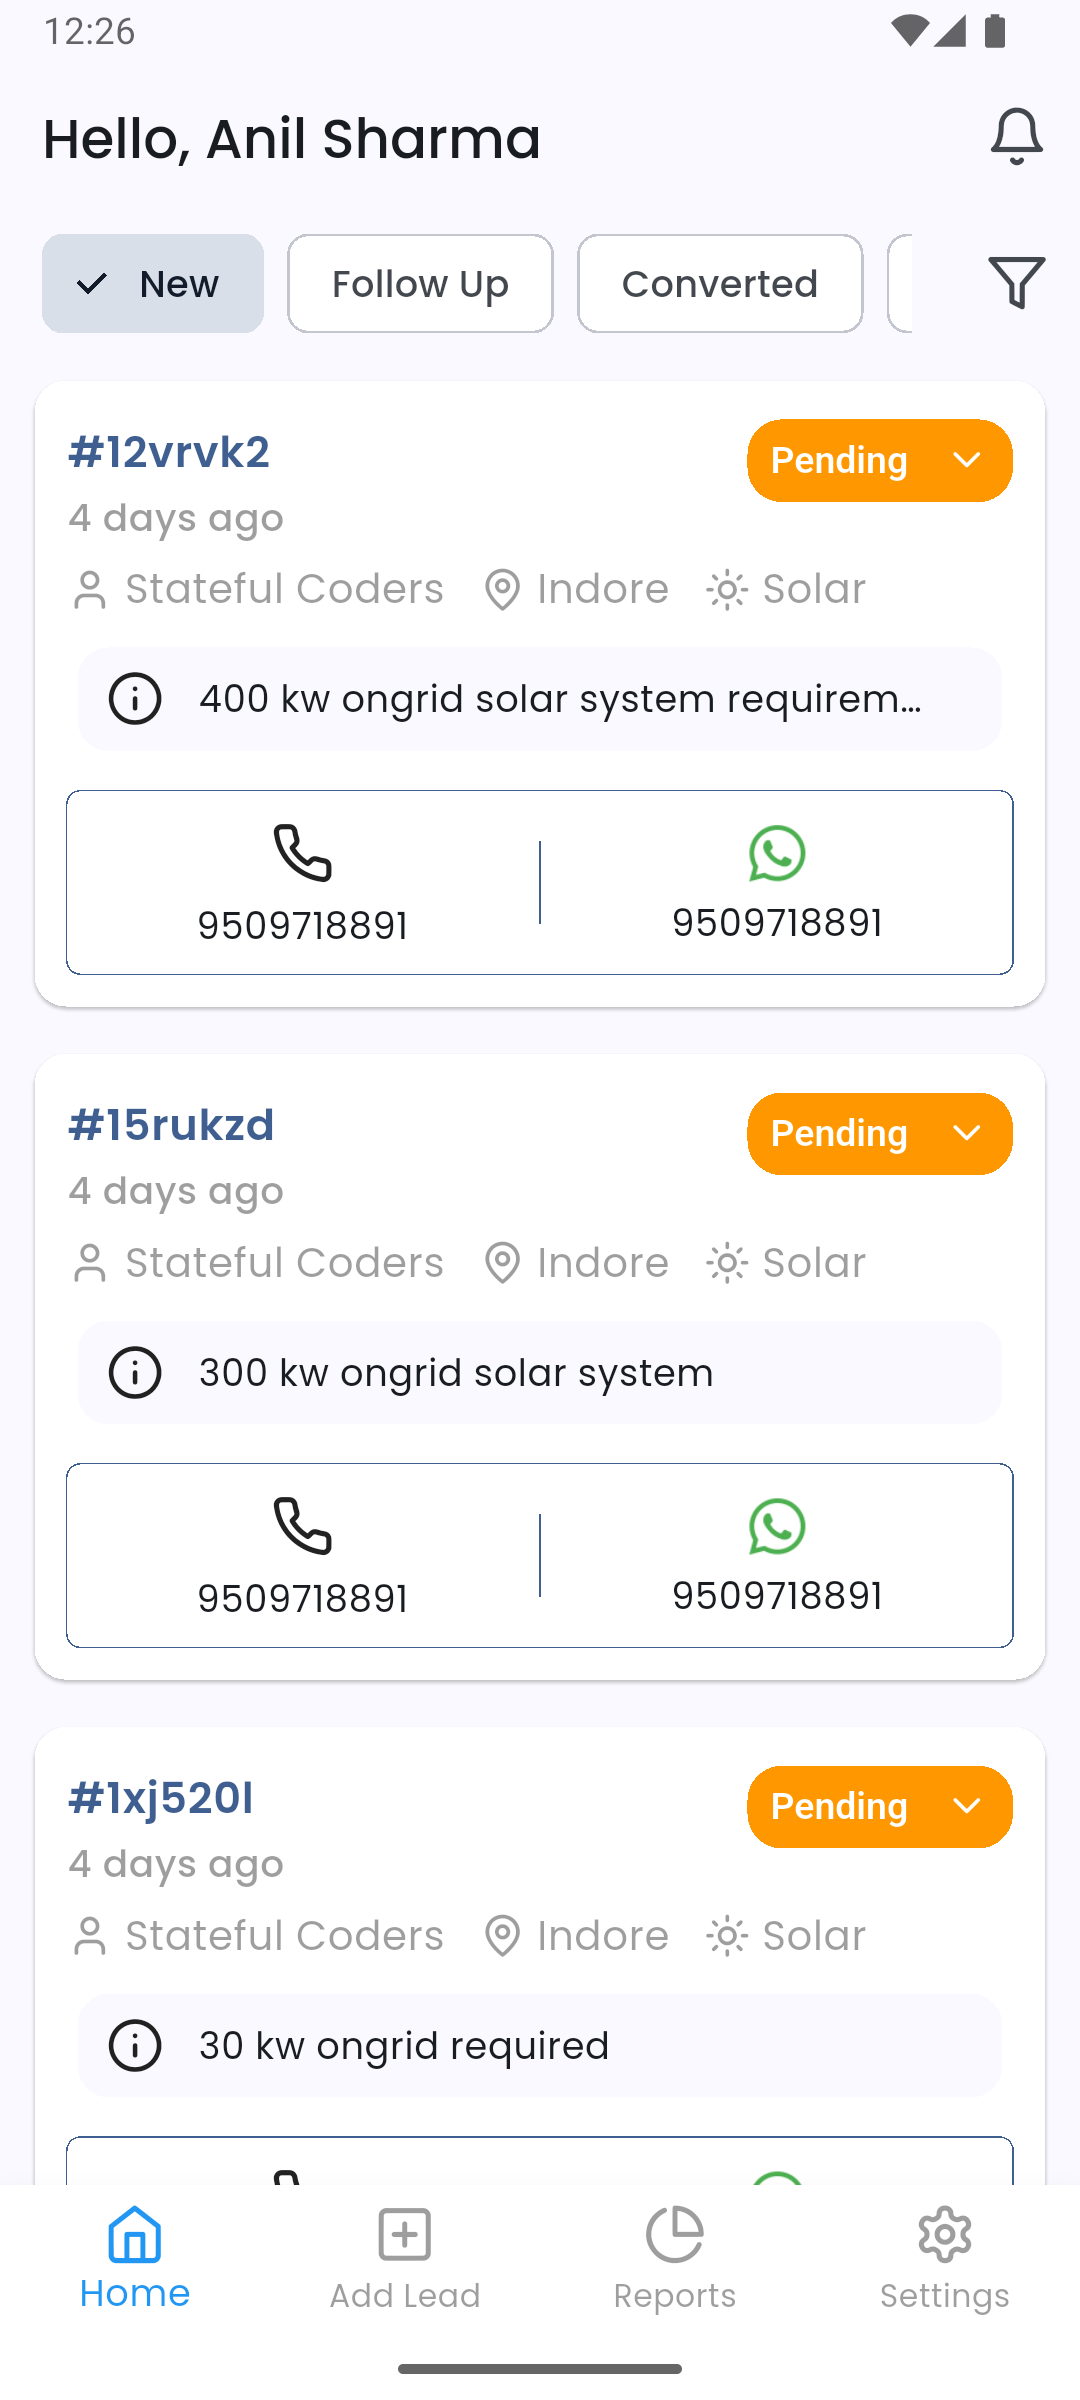The width and height of the screenshot is (1080, 2400).
Task: Expand Pending status dropdown for #15rukzd
Action: click(879, 1134)
